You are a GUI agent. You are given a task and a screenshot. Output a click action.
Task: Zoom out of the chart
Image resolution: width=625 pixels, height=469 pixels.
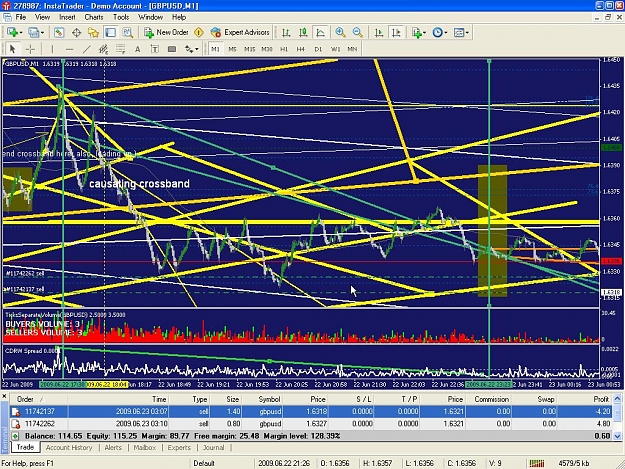click(x=358, y=32)
